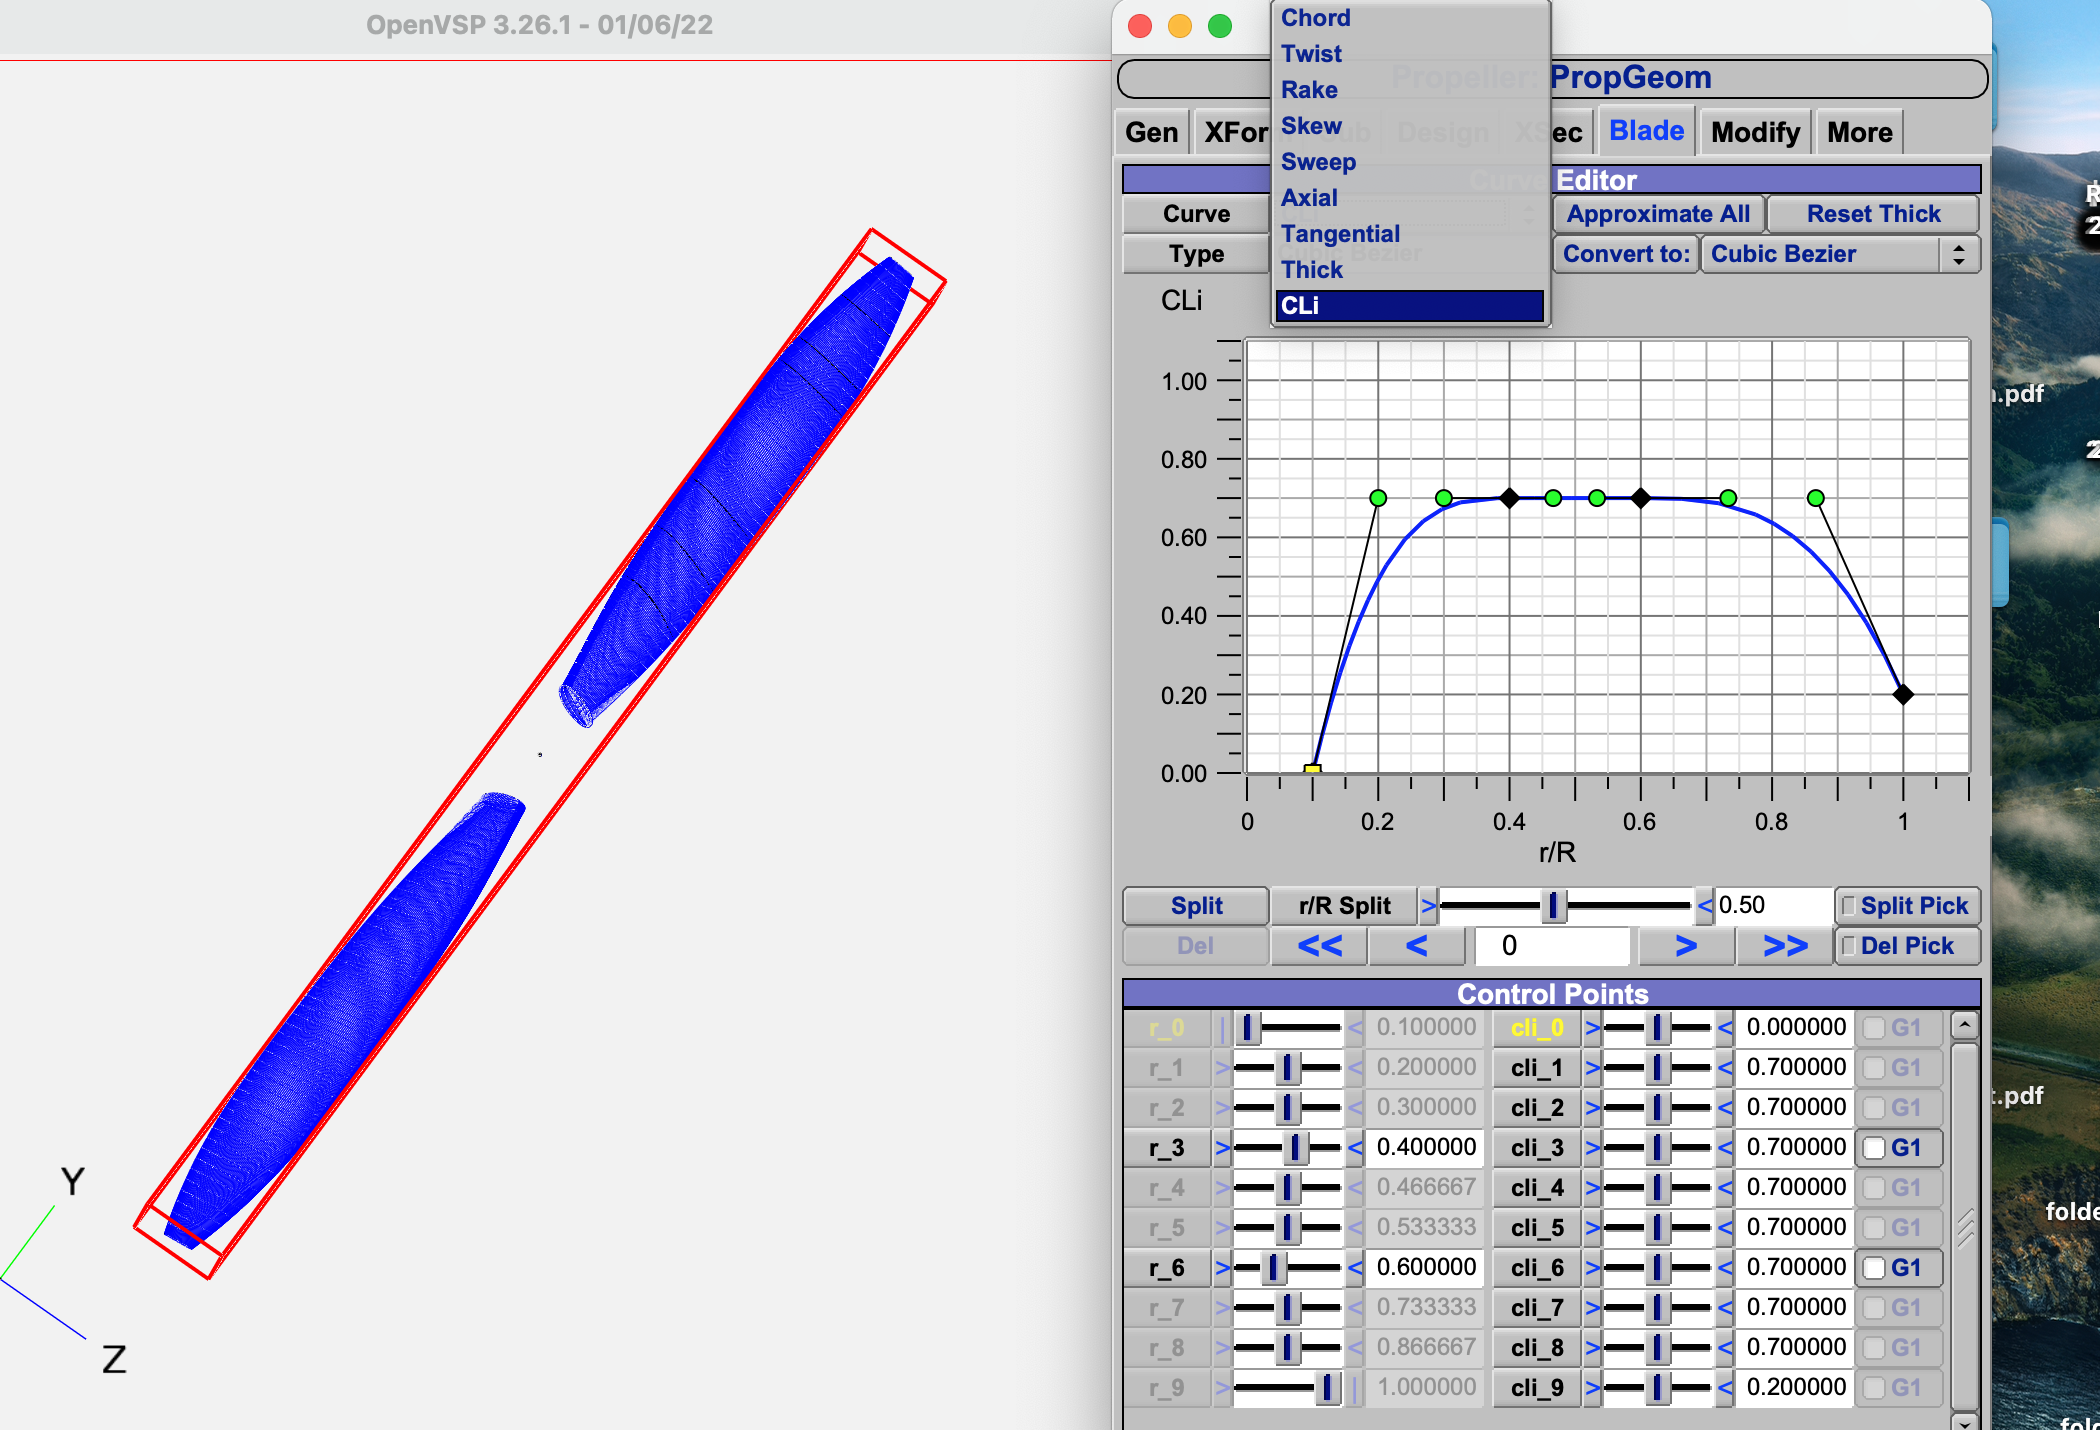Click the yellow selected point on the graph
Image resolution: width=2100 pixels, height=1430 pixels.
click(1313, 770)
